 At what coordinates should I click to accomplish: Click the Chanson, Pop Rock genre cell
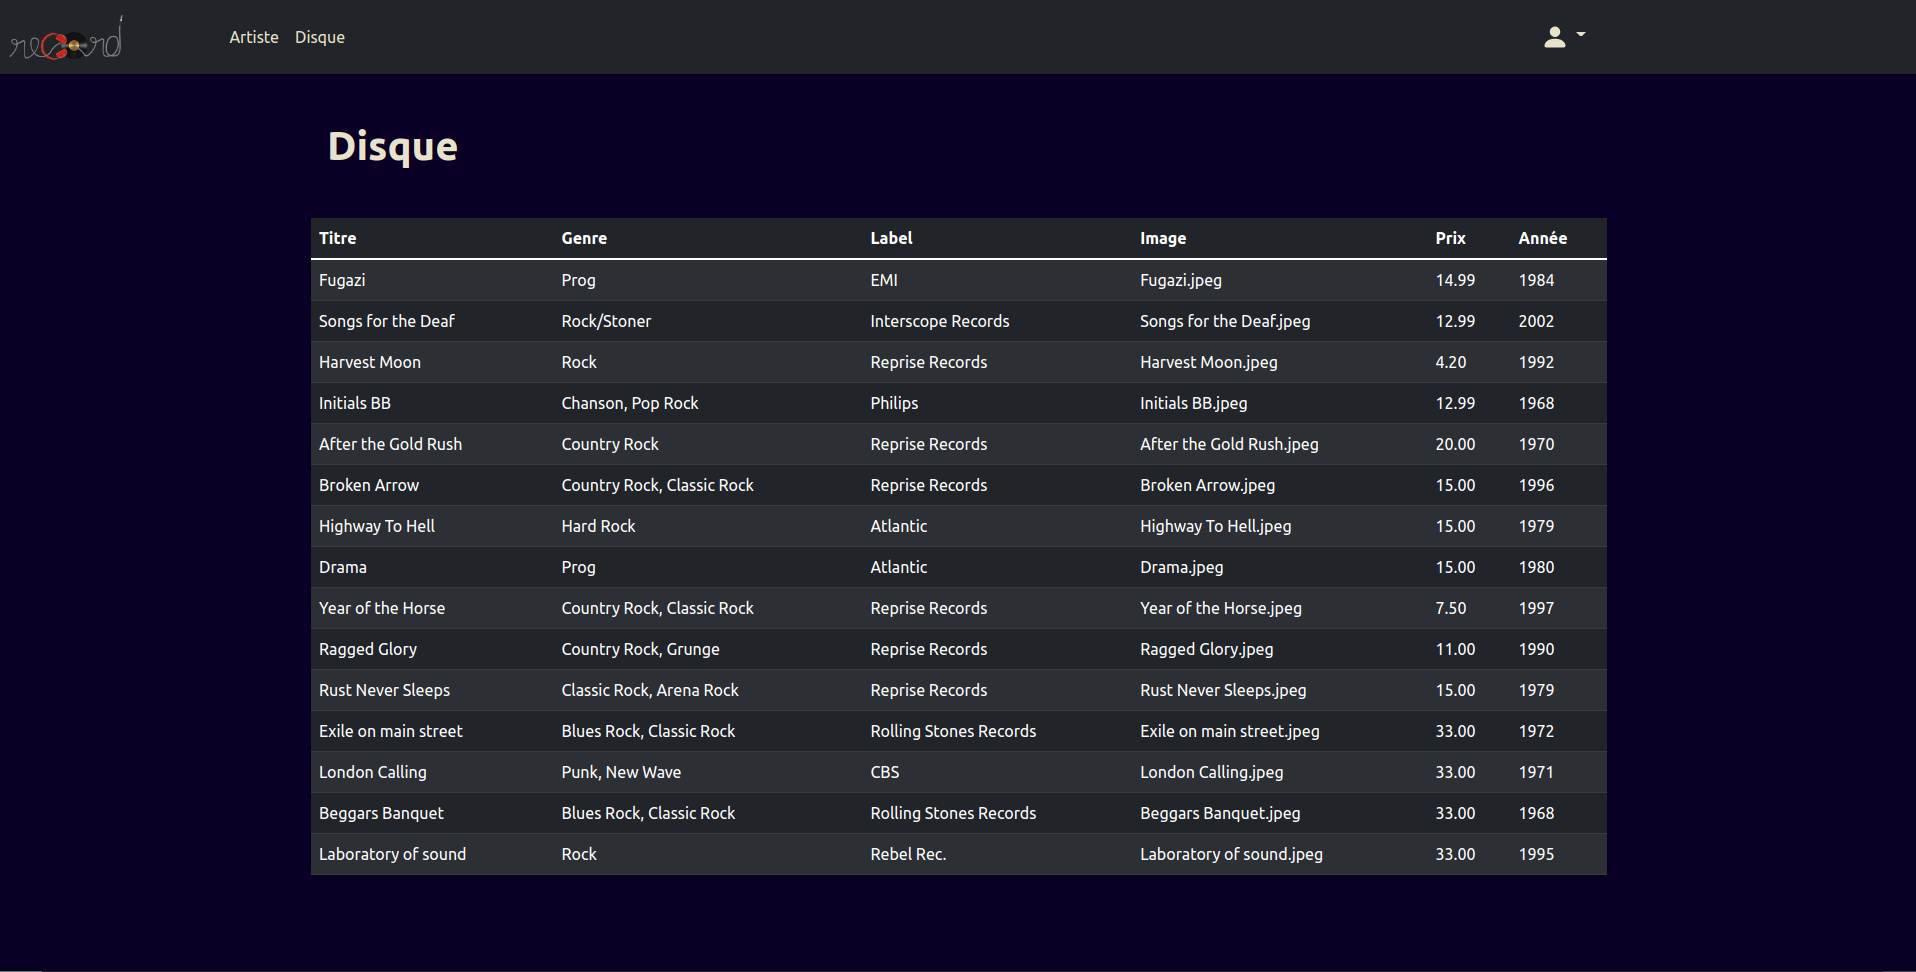(630, 403)
